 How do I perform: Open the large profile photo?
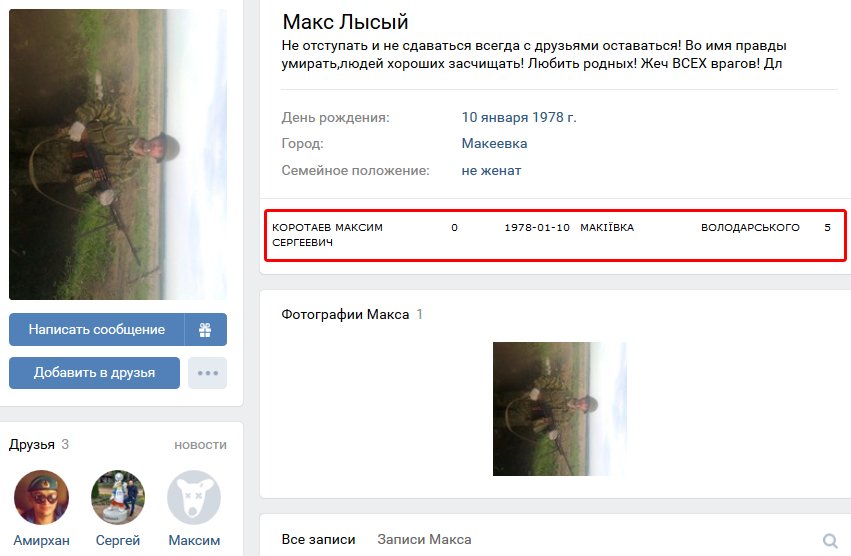point(118,154)
